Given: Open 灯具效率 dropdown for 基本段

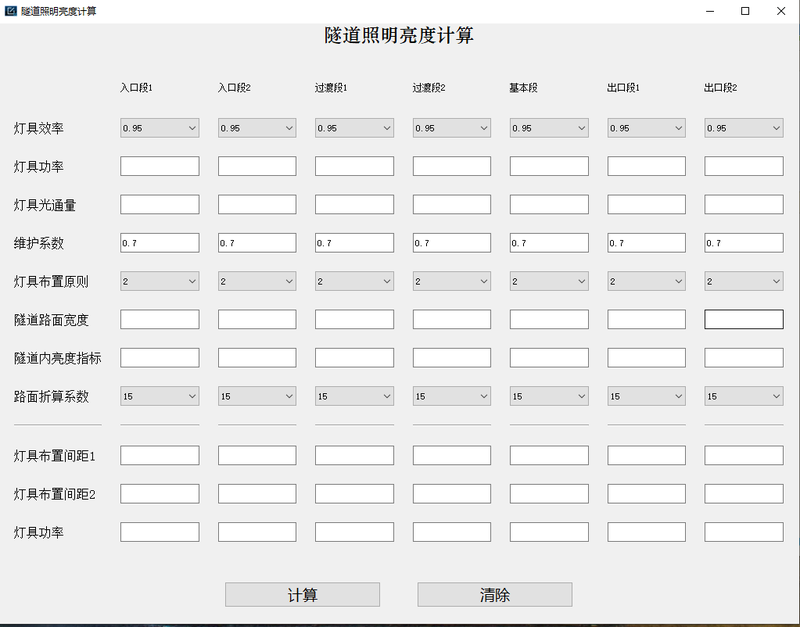Looking at the screenshot, I should pos(549,128).
